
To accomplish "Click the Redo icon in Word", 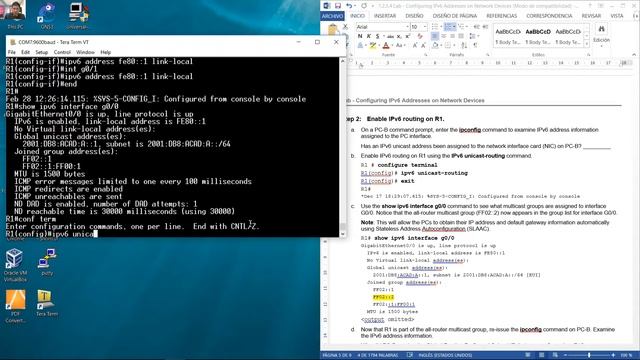I will (x=364, y=6).
